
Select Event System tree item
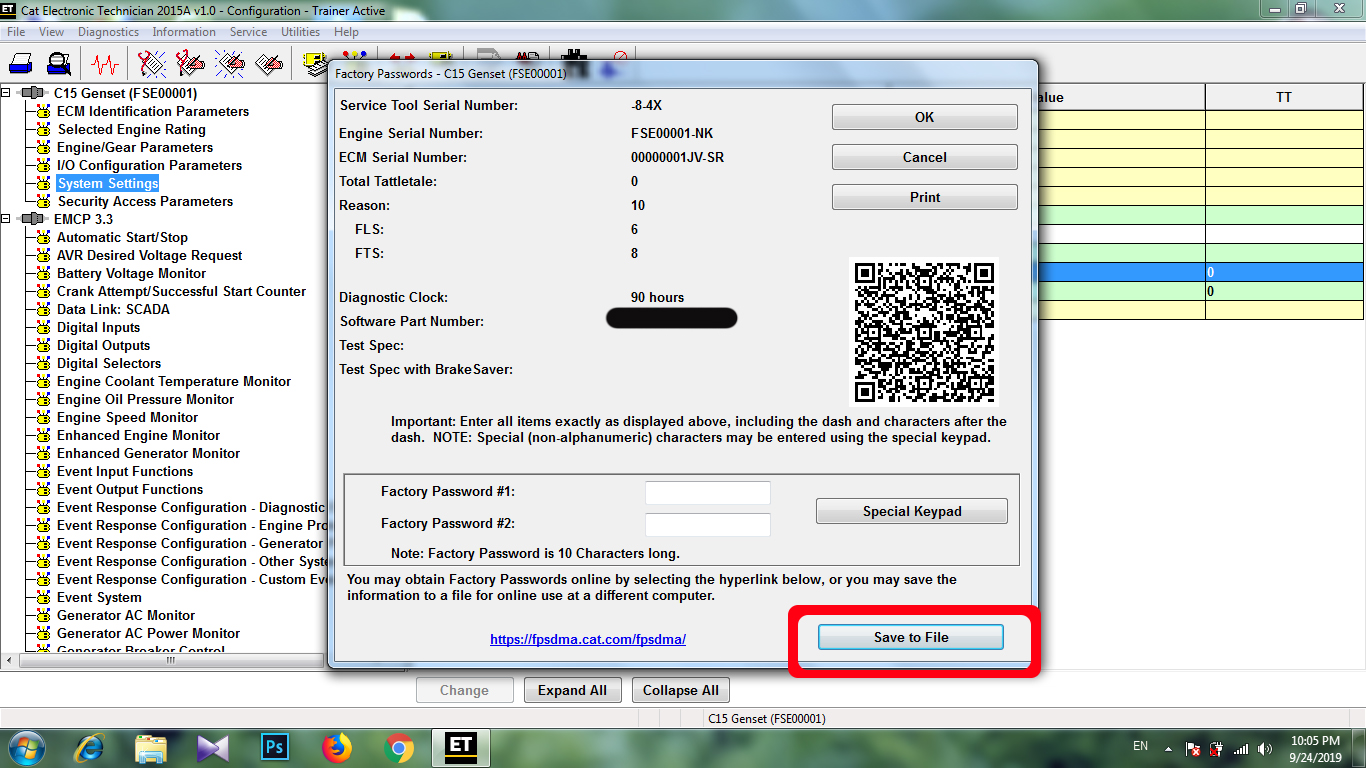point(99,597)
